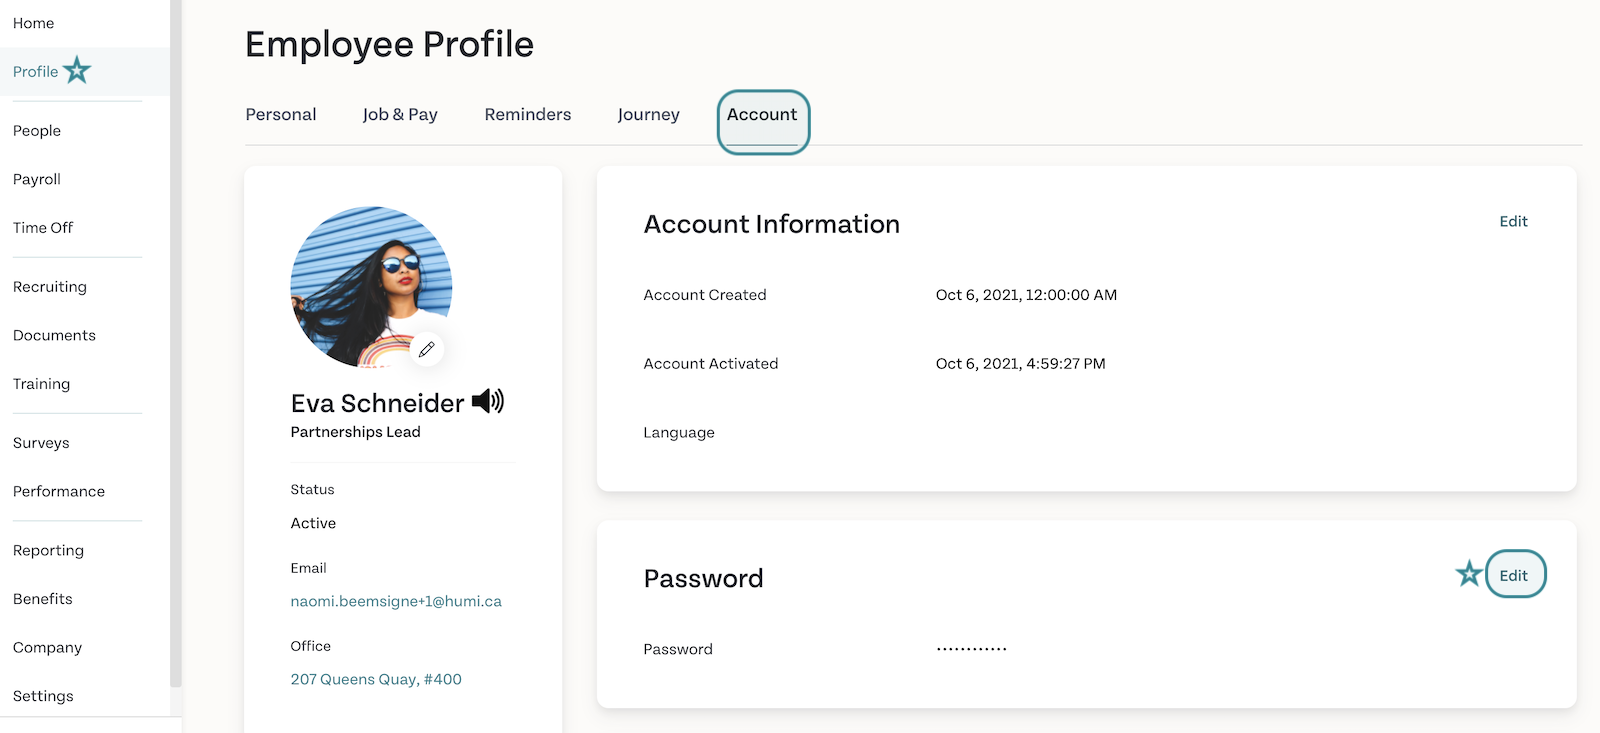
Task: Click the sidebar vertical scrollbar
Action: tap(176, 344)
